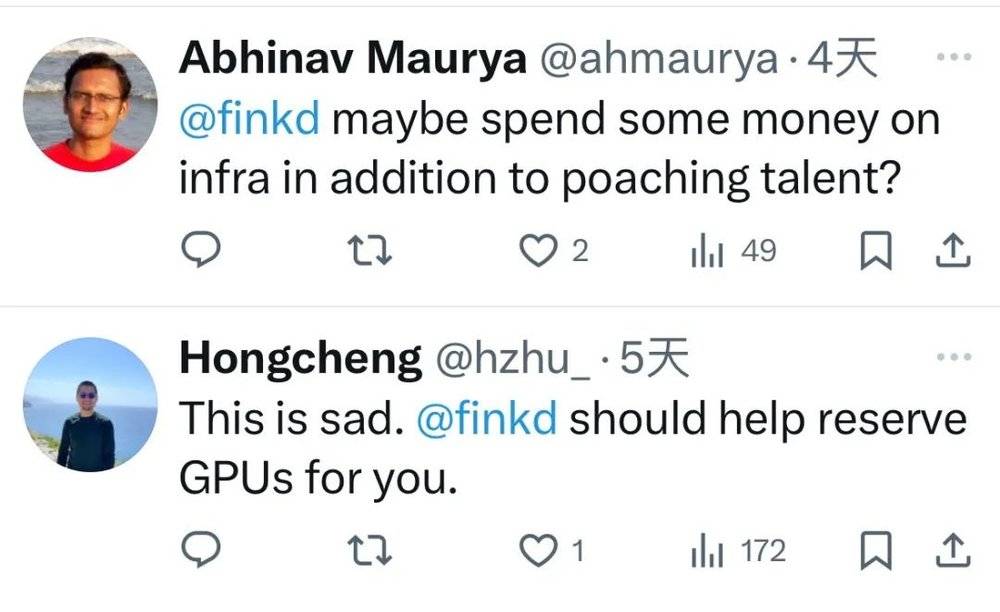This screenshot has width=1000, height=612.
Task: Open Hongcheng's profile picture
Action: [90, 404]
